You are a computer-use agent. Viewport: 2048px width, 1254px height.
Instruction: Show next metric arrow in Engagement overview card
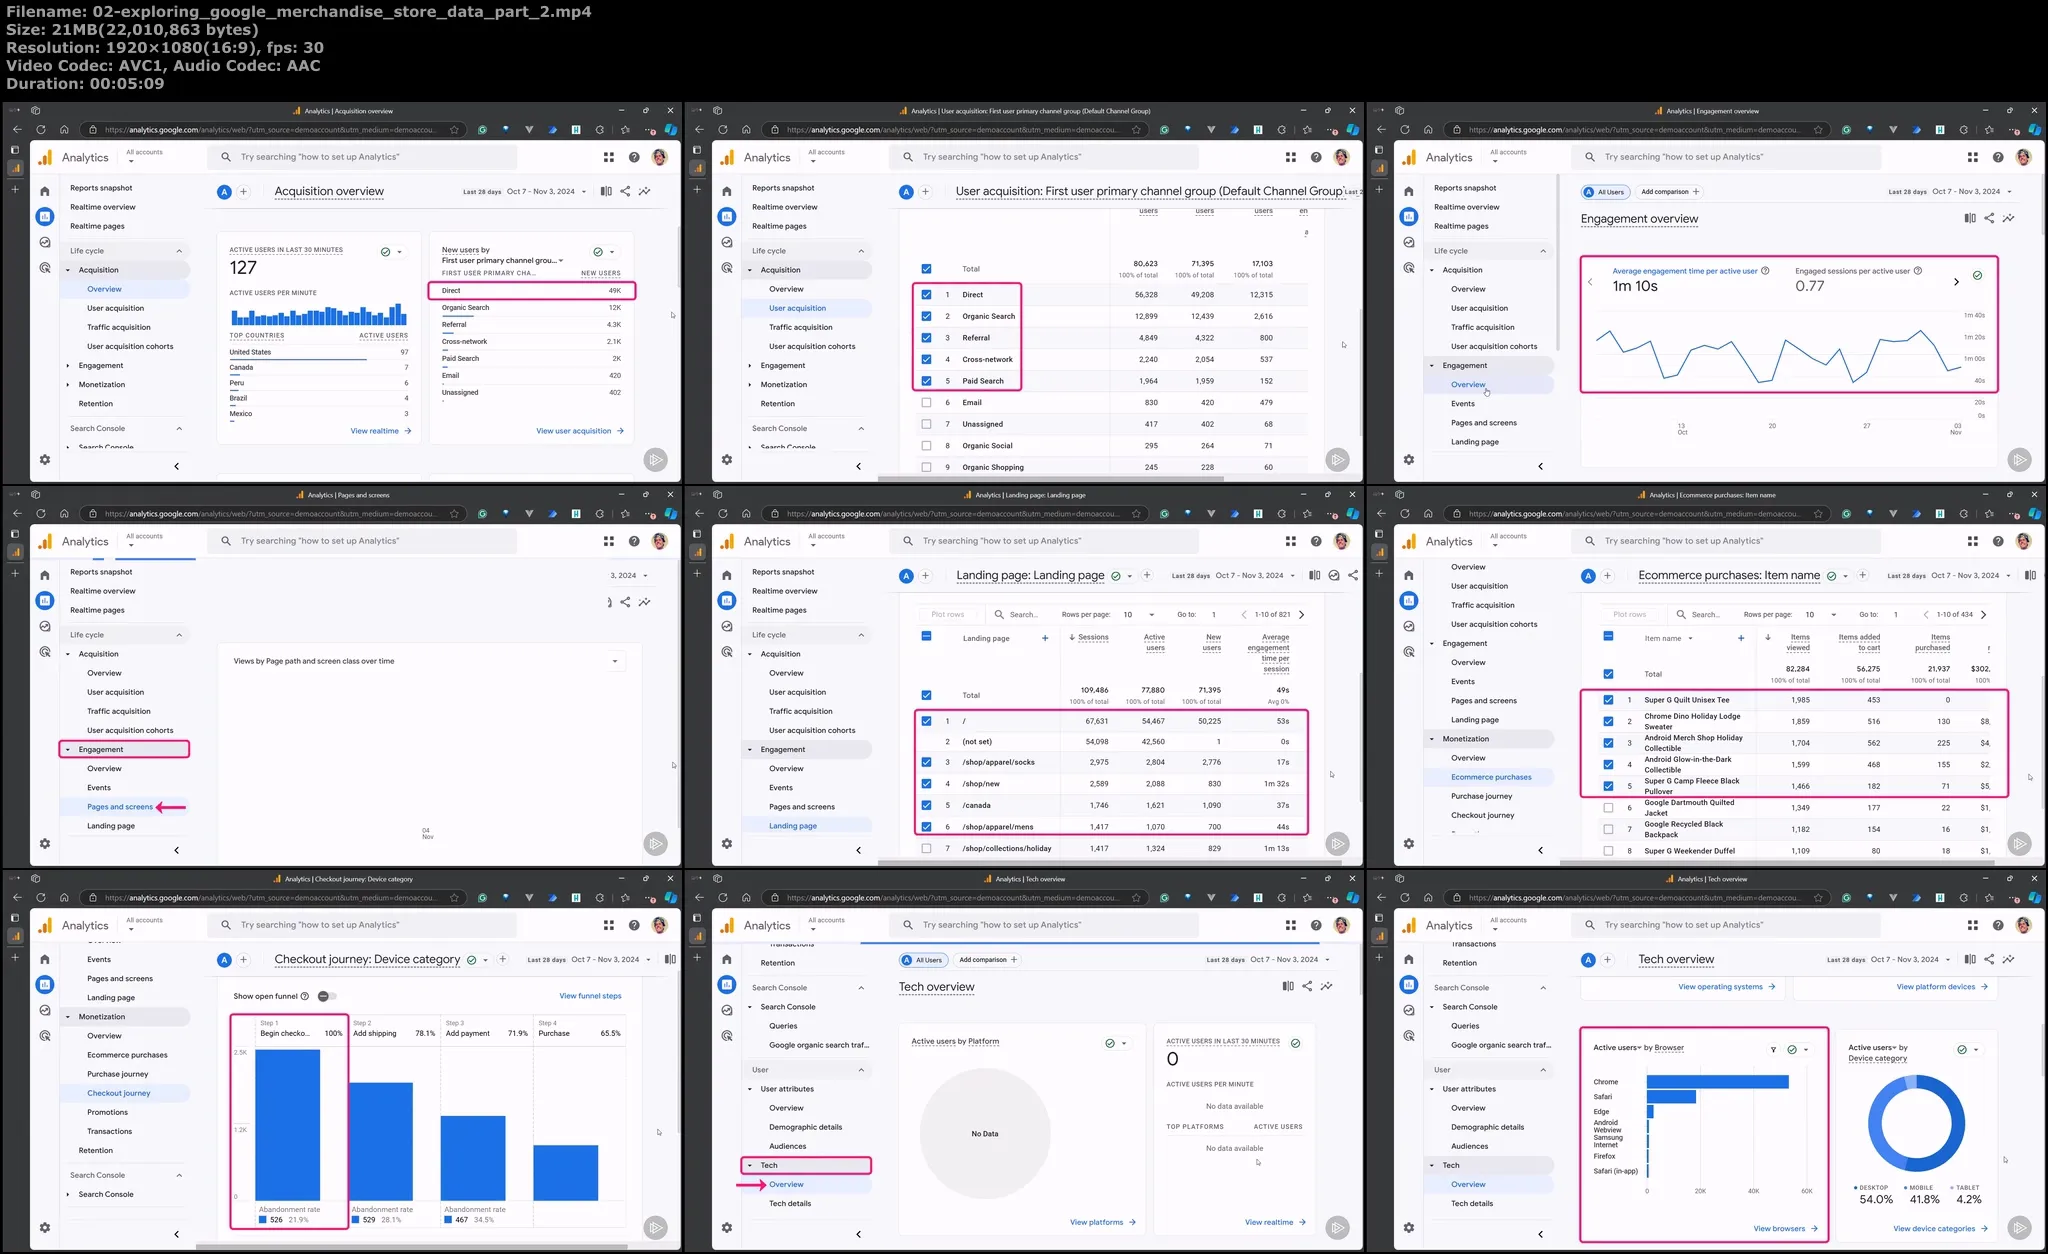[1956, 282]
